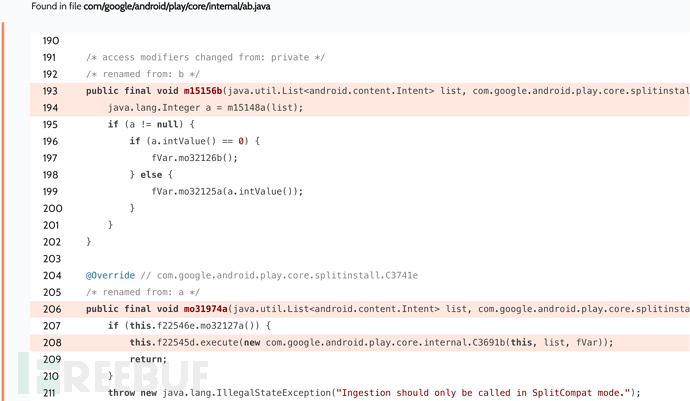Viewport: 690px width, 401px height.
Task: Click line number 208
Action: (52, 342)
